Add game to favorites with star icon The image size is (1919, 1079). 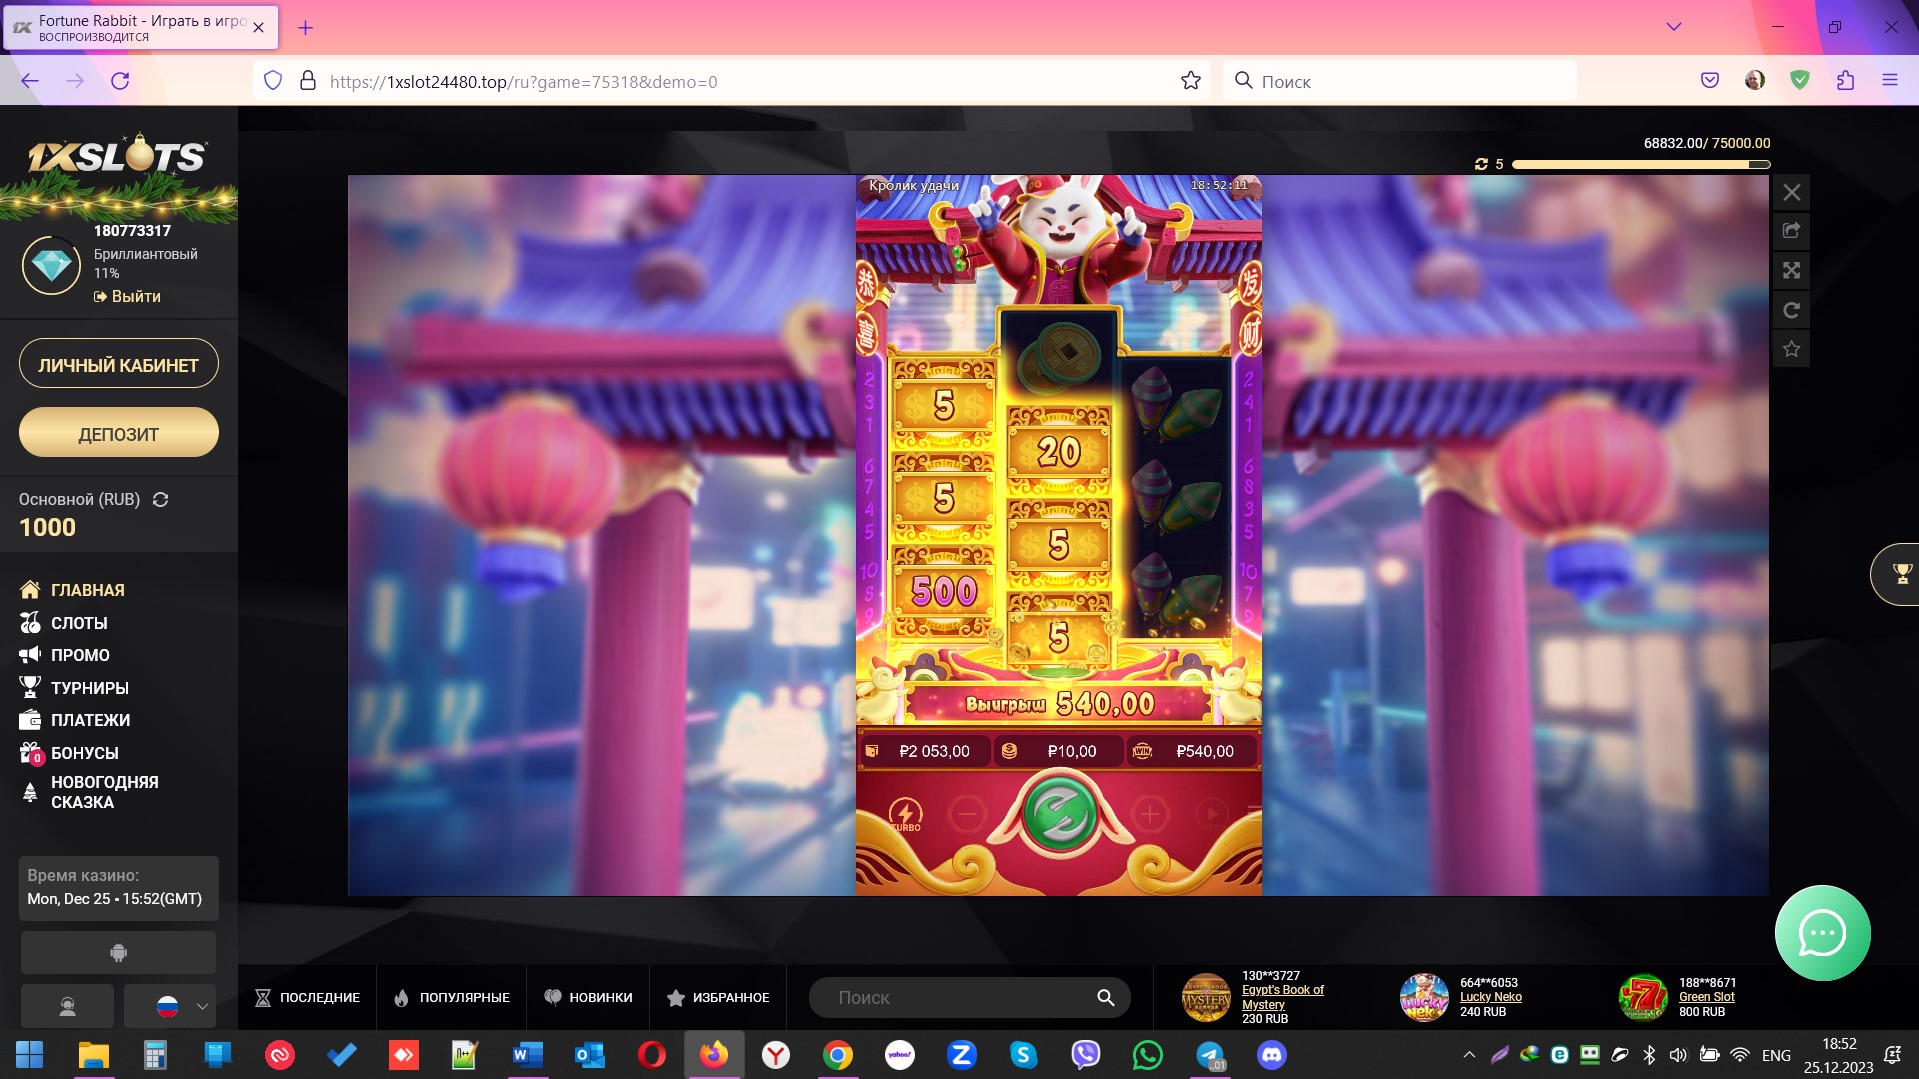click(x=1791, y=349)
